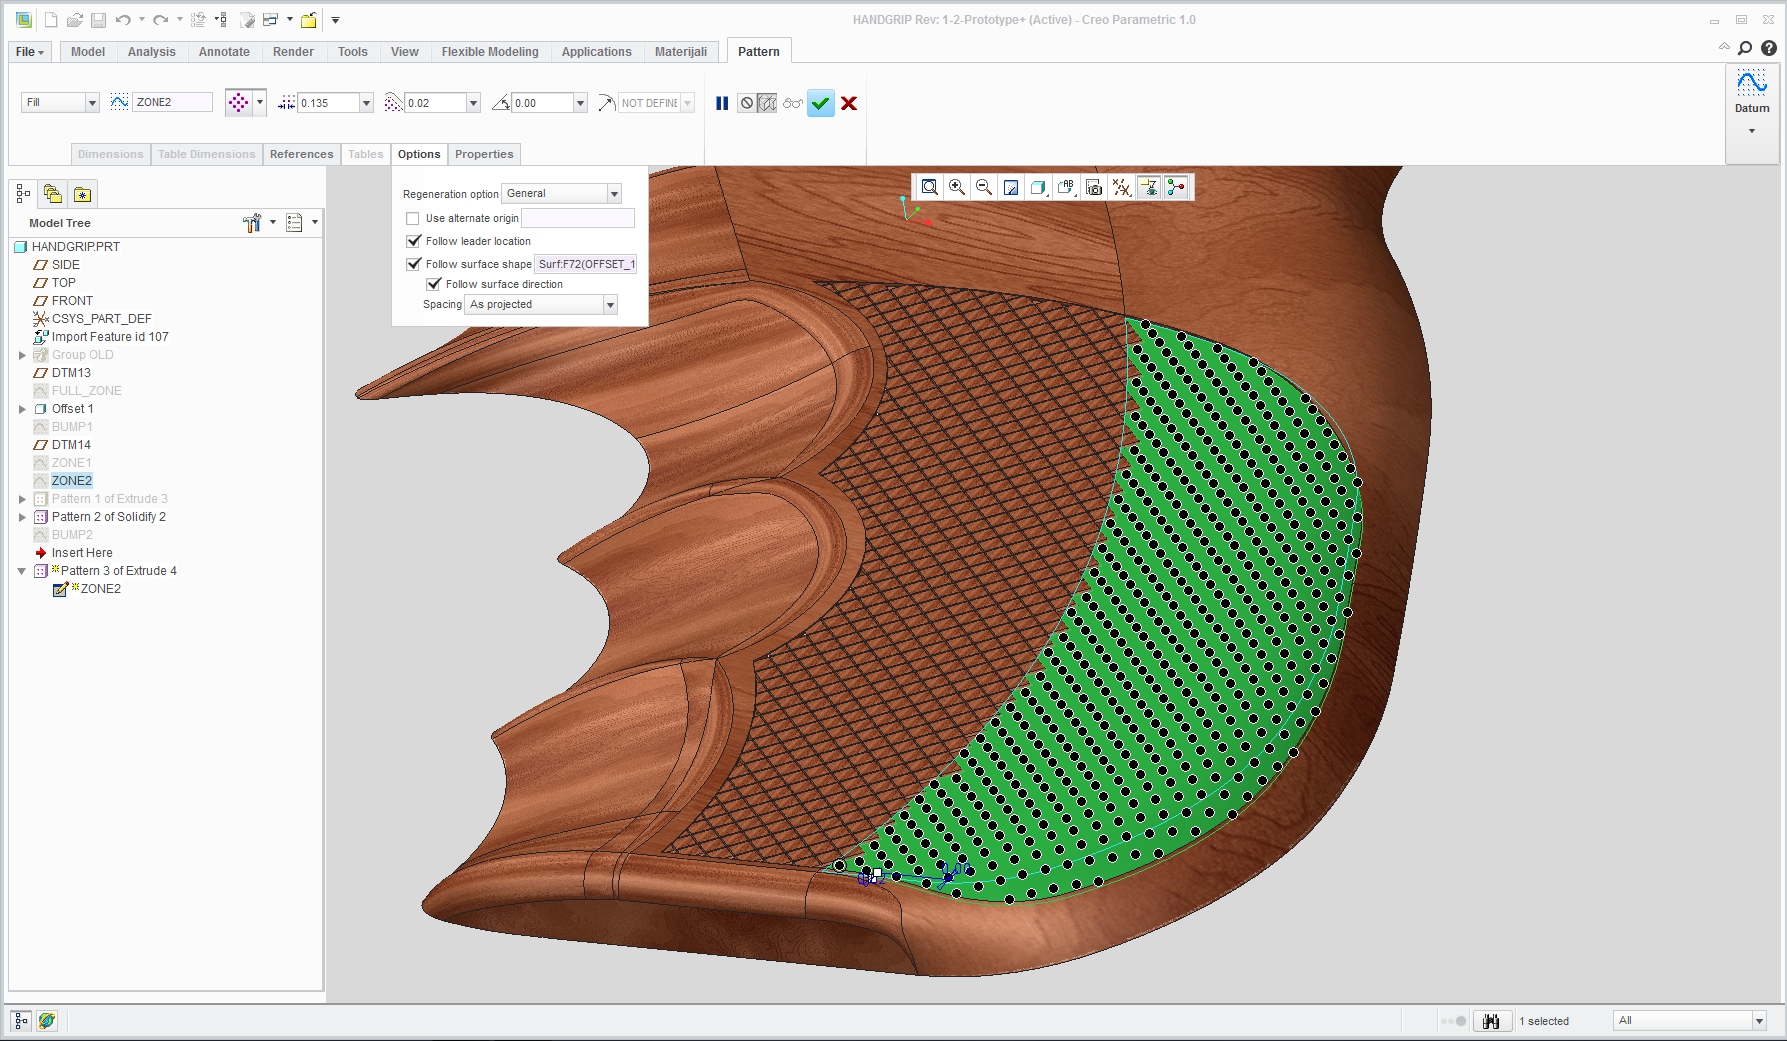Screen dimensions: 1787x1041
Task: Click the Redo arrow icon
Action: tap(160, 20)
